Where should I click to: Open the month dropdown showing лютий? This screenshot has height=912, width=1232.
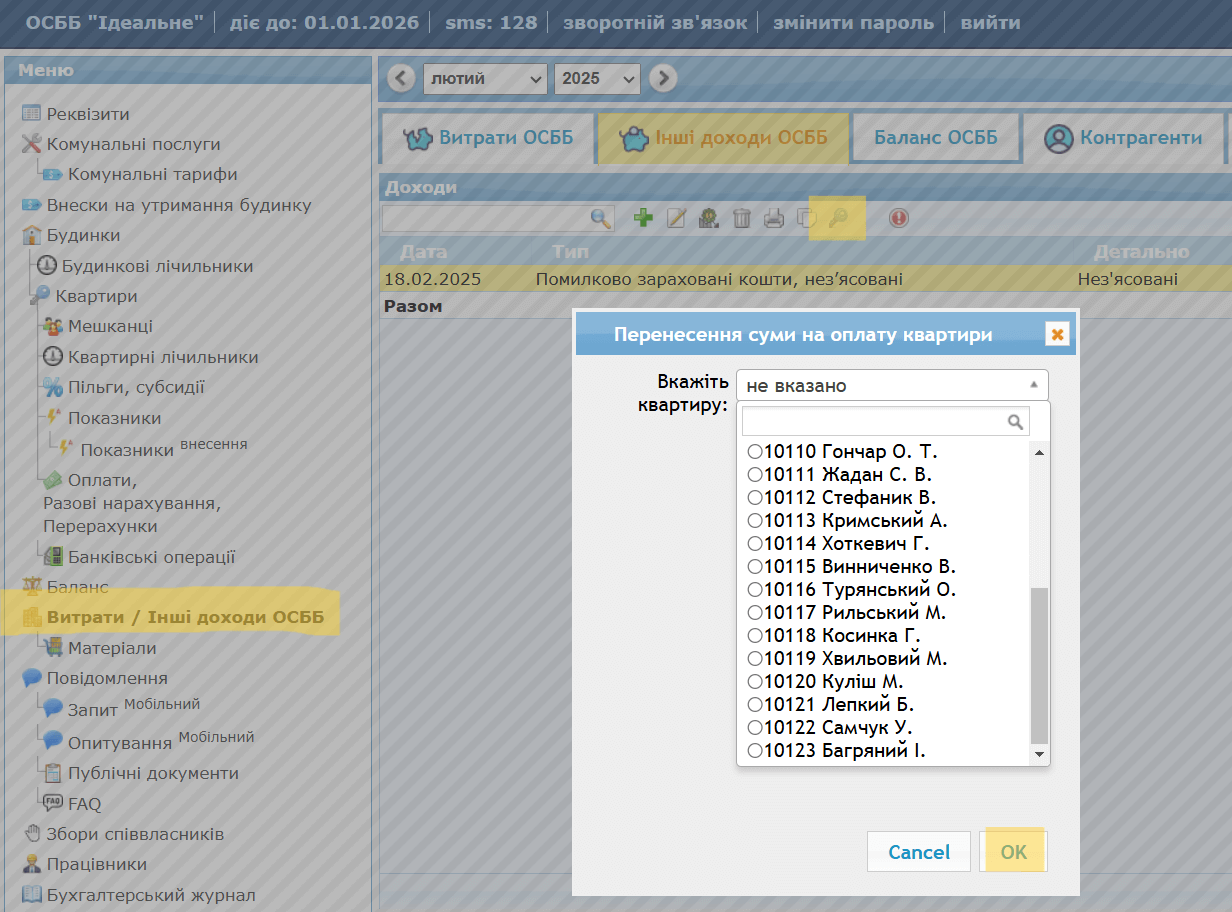[485, 78]
